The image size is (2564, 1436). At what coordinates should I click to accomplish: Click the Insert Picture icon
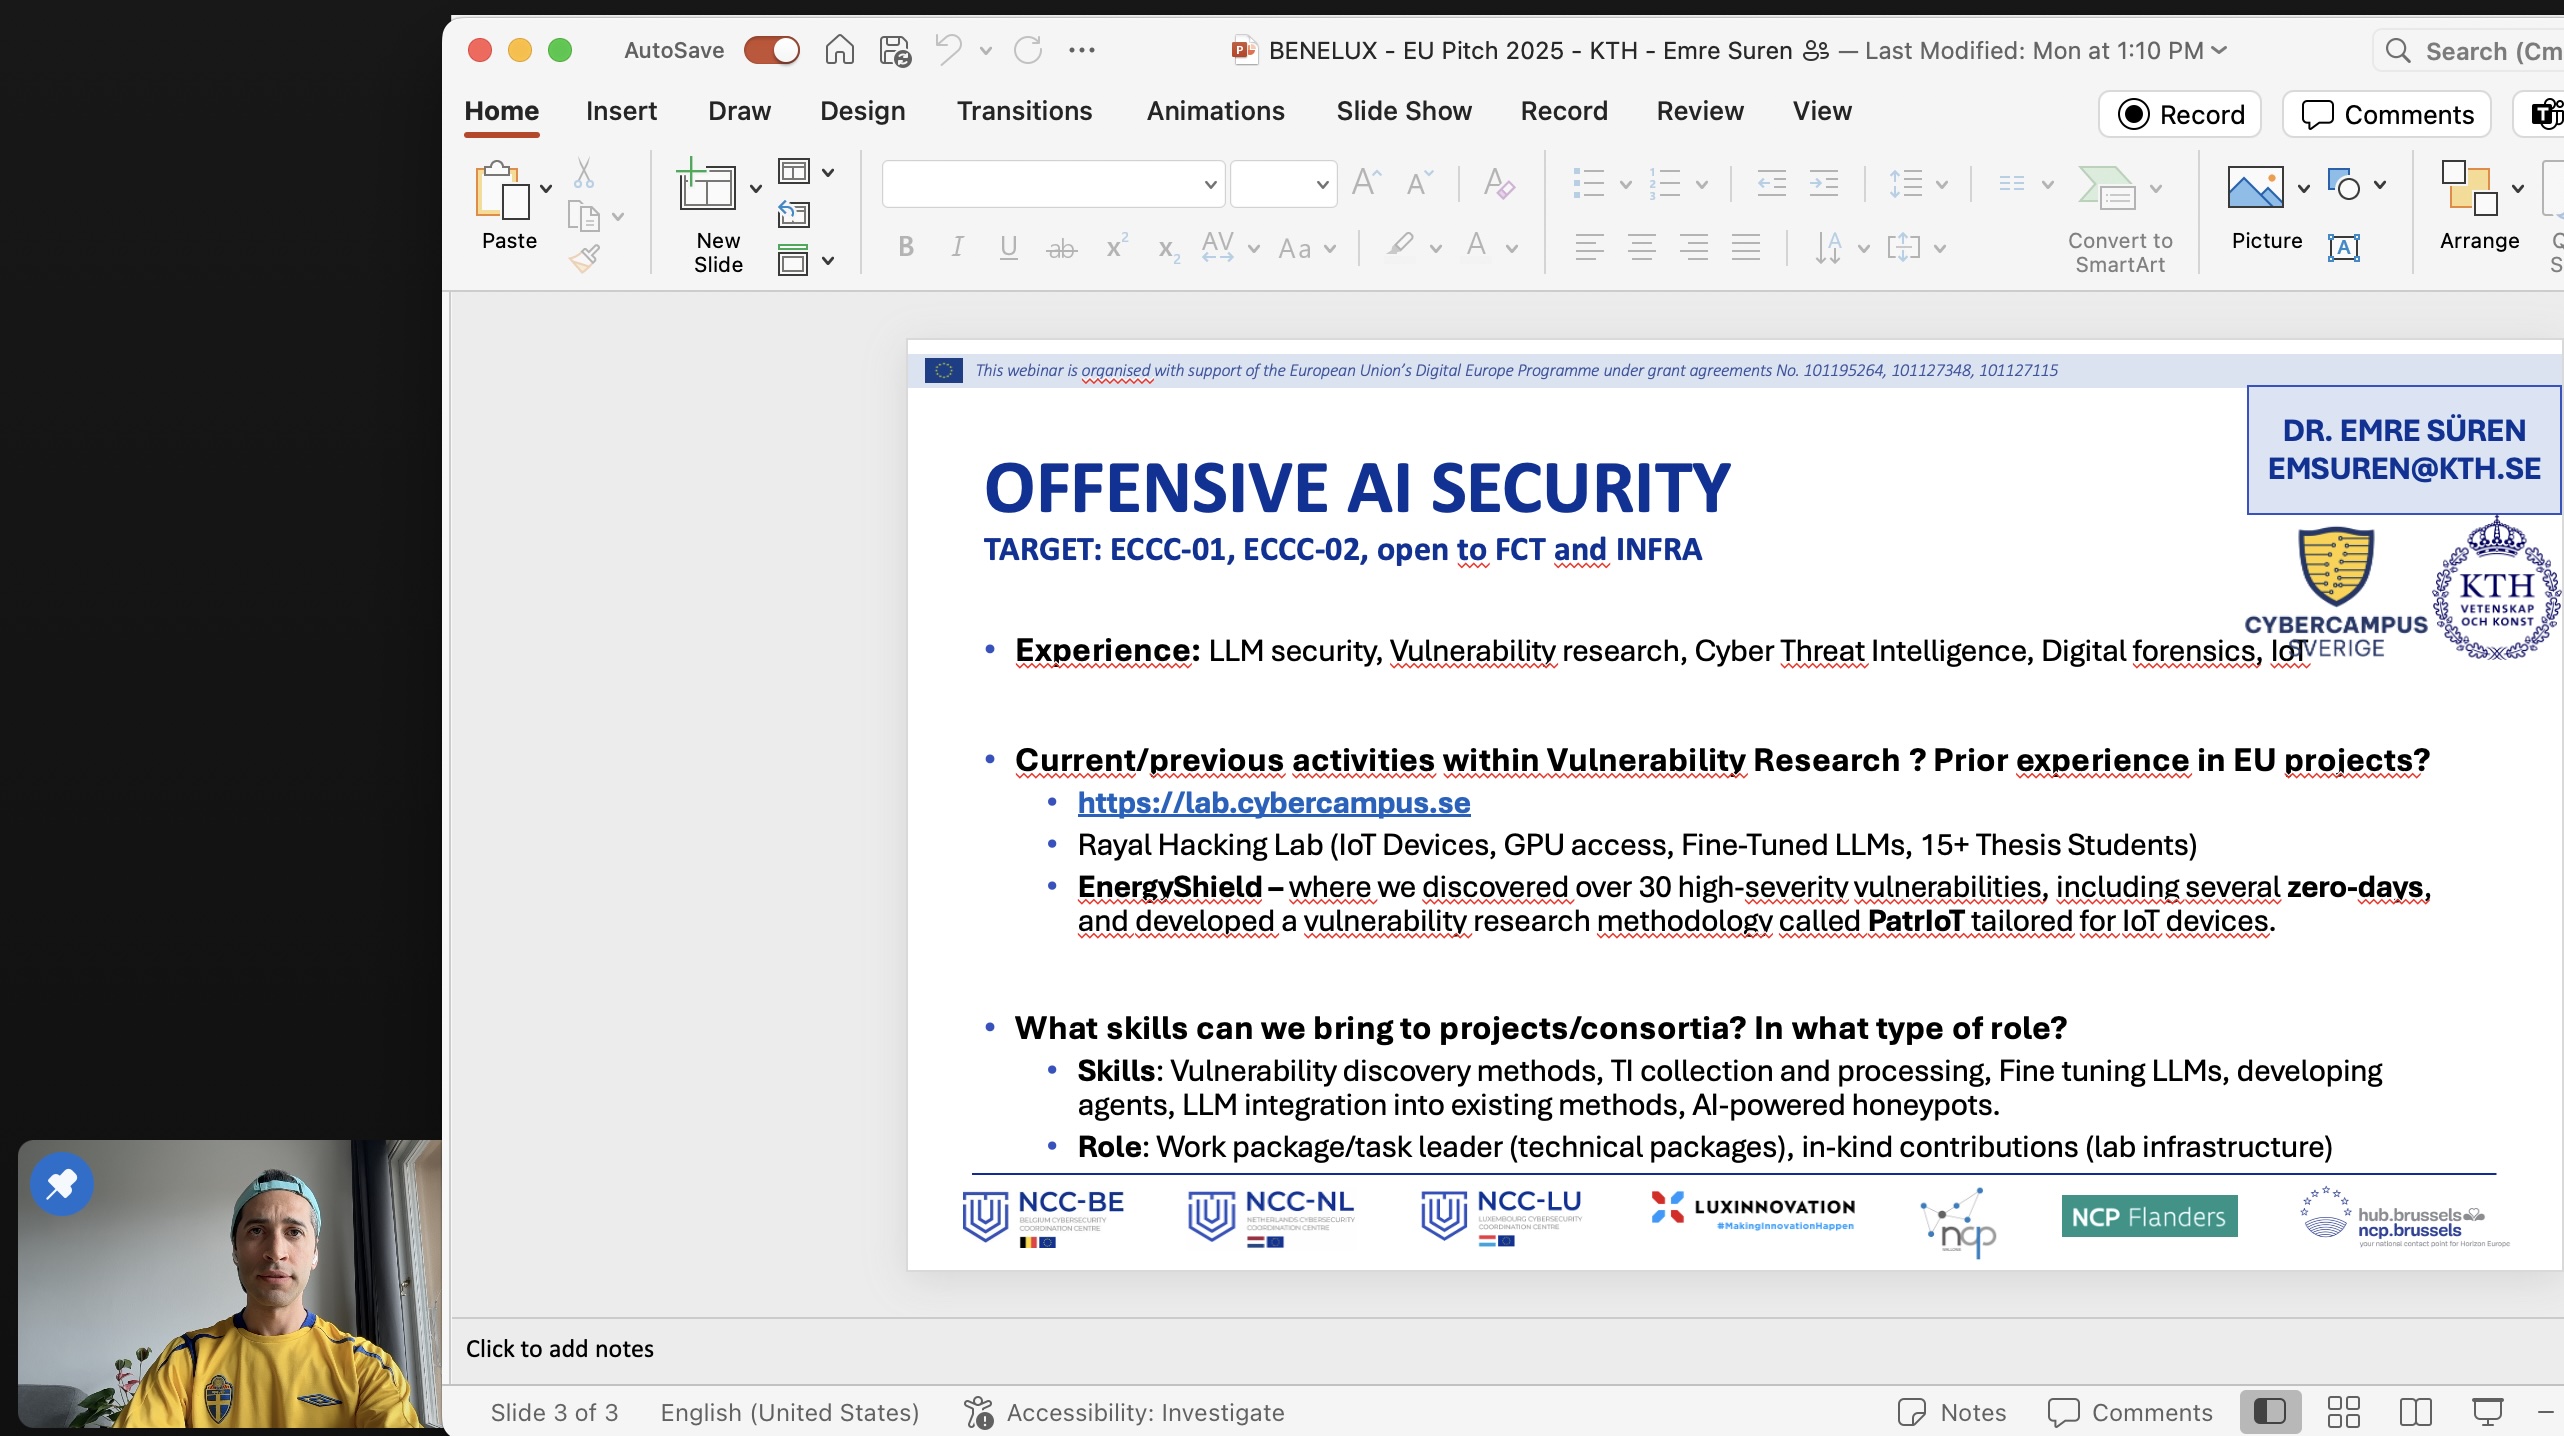[x=2256, y=187]
